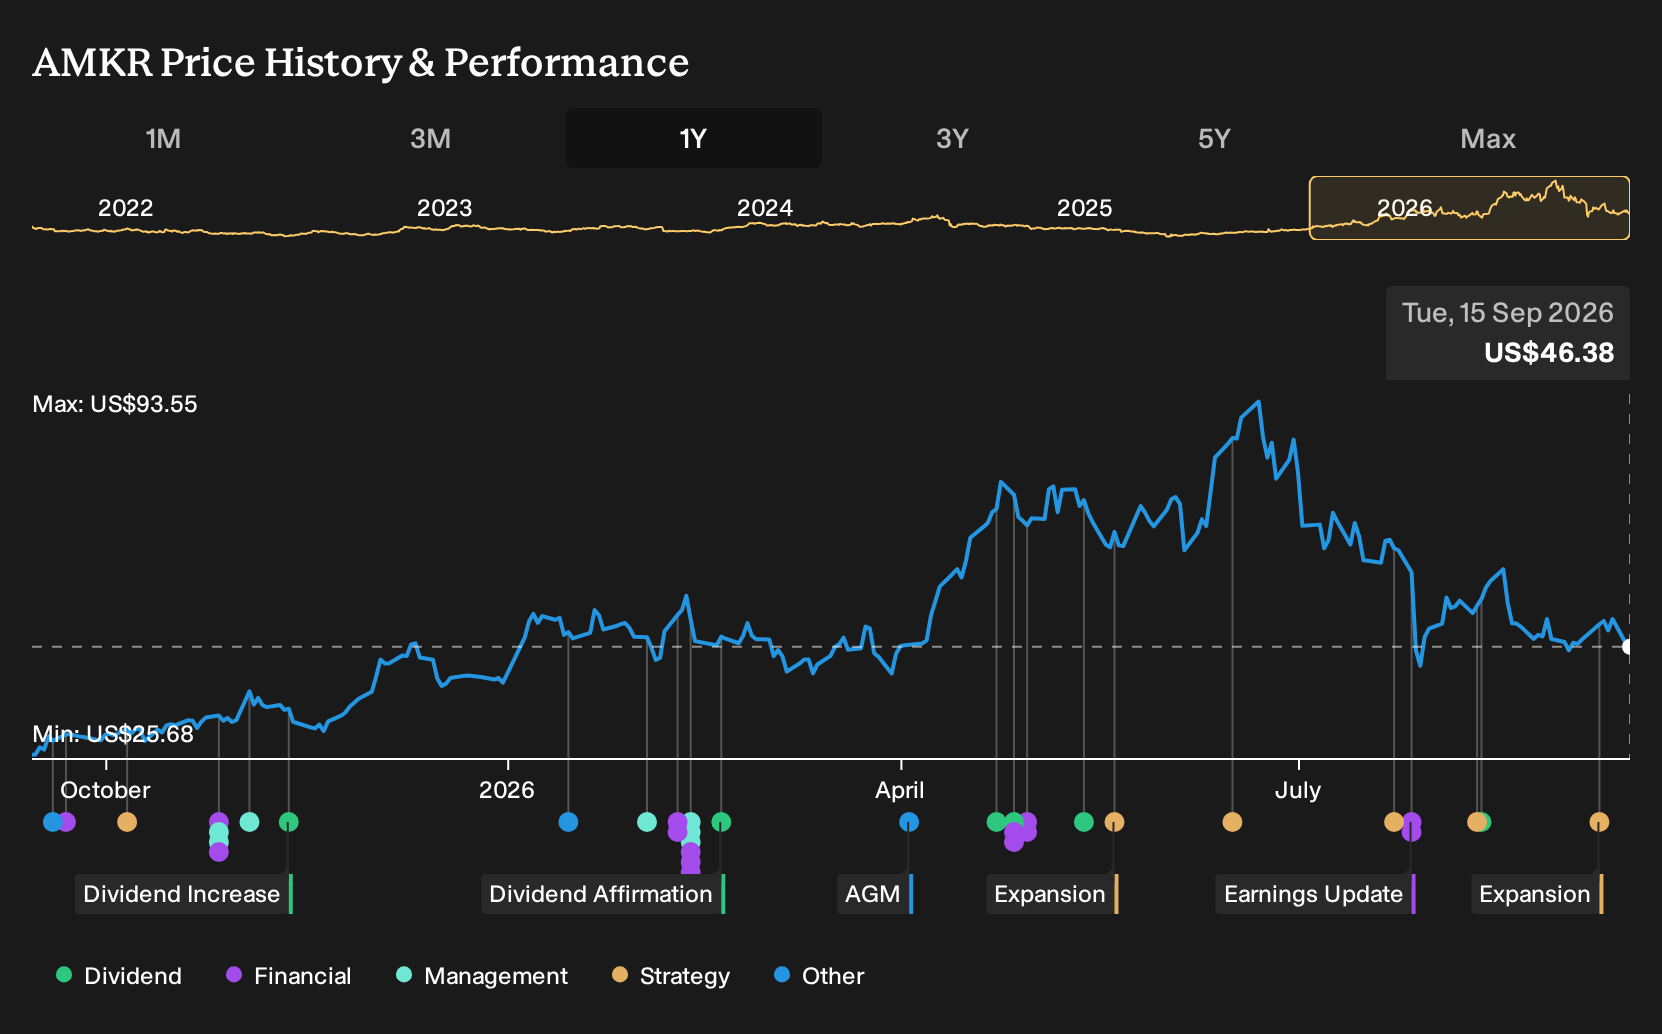Jump to 2025 on the overview timeline
The height and width of the screenshot is (1034, 1662).
[x=1084, y=208]
